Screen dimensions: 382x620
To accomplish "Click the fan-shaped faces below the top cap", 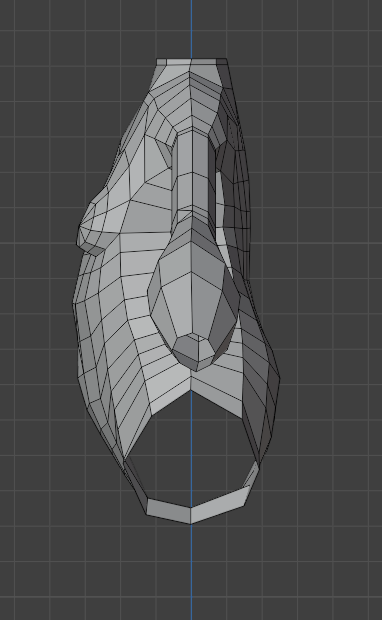I will click(x=190, y=95).
